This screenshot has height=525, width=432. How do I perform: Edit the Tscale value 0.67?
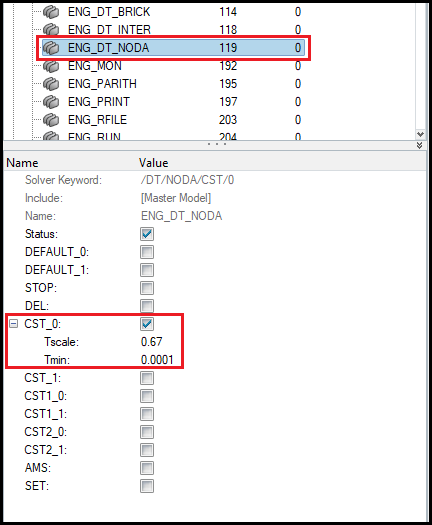pos(151,342)
